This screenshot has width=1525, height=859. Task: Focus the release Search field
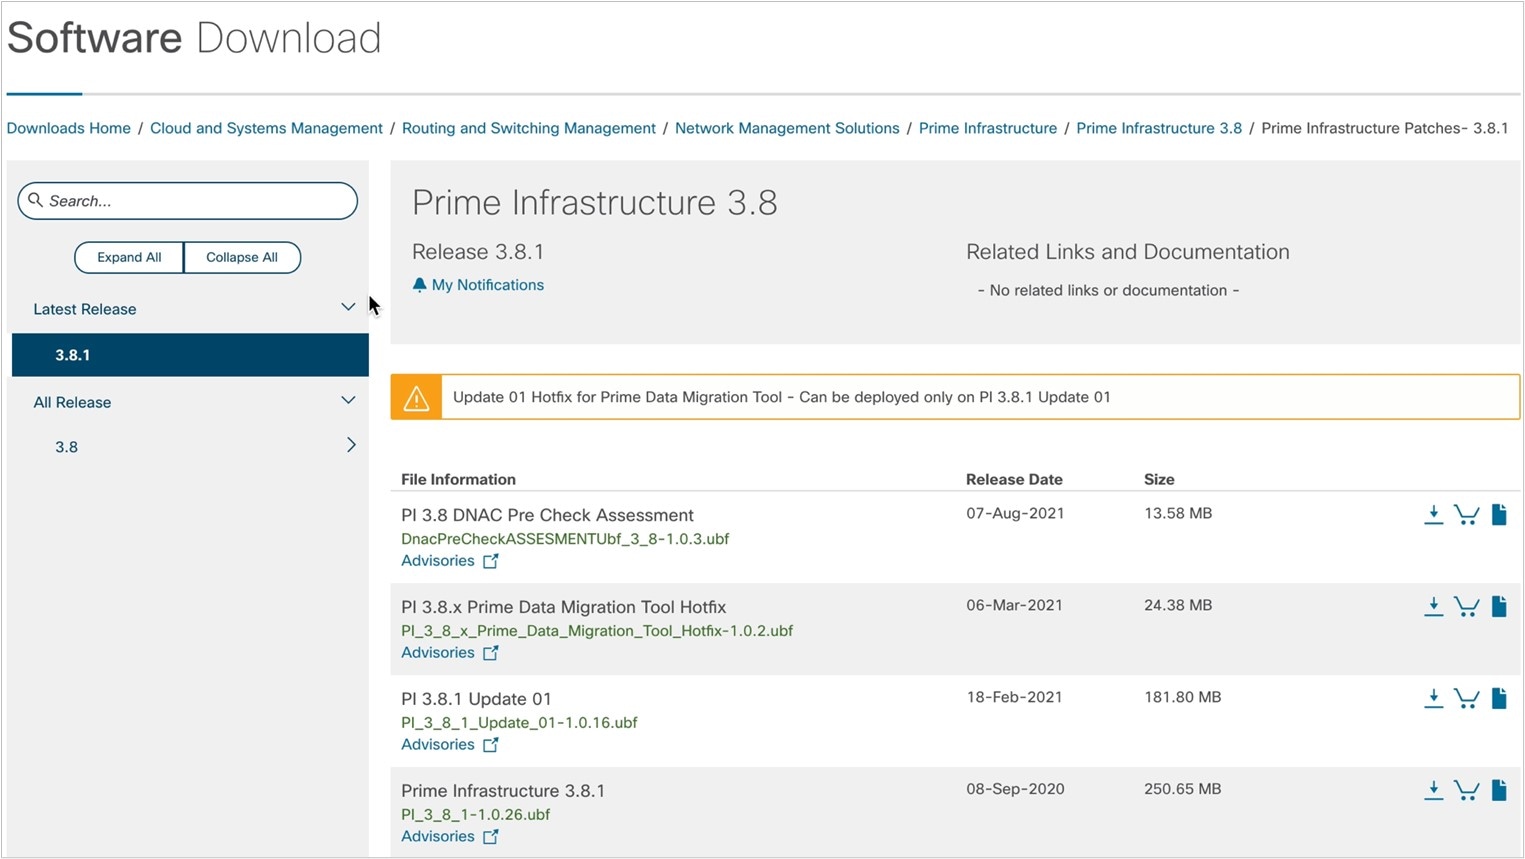pos(187,201)
